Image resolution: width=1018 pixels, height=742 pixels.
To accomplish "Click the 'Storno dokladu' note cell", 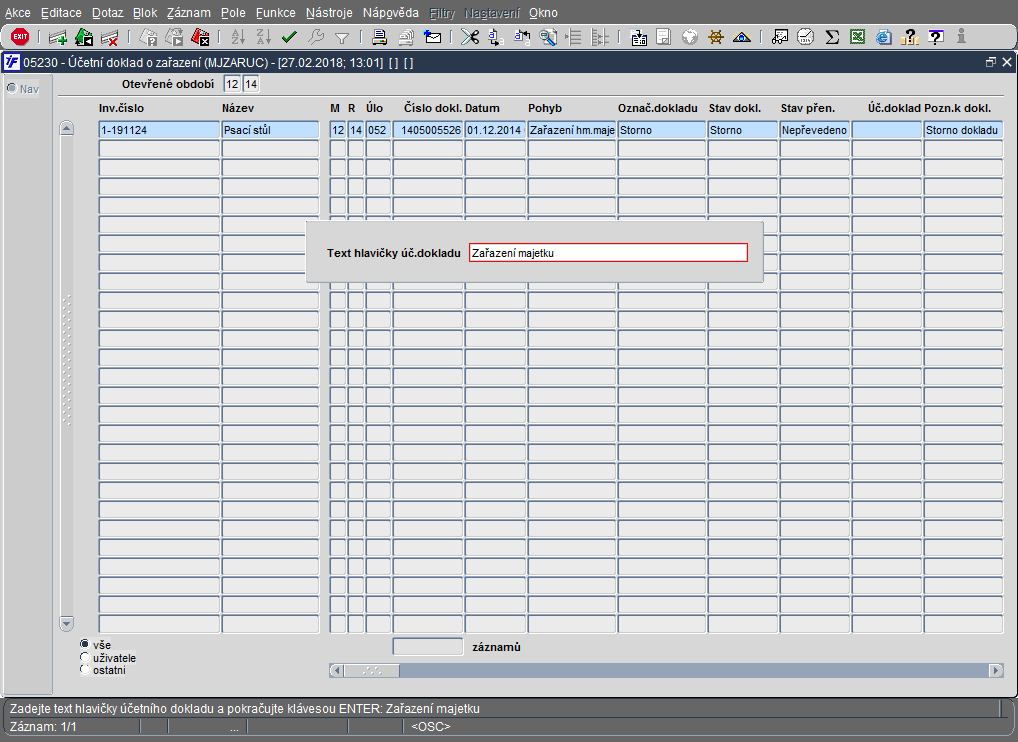I will (x=963, y=130).
